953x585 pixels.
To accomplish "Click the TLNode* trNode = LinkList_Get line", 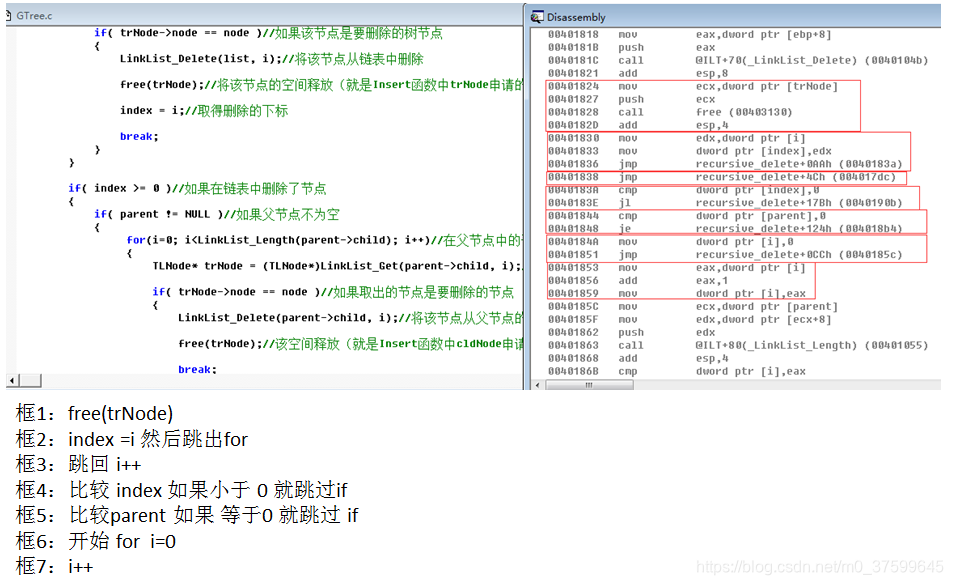I will pos(337,266).
